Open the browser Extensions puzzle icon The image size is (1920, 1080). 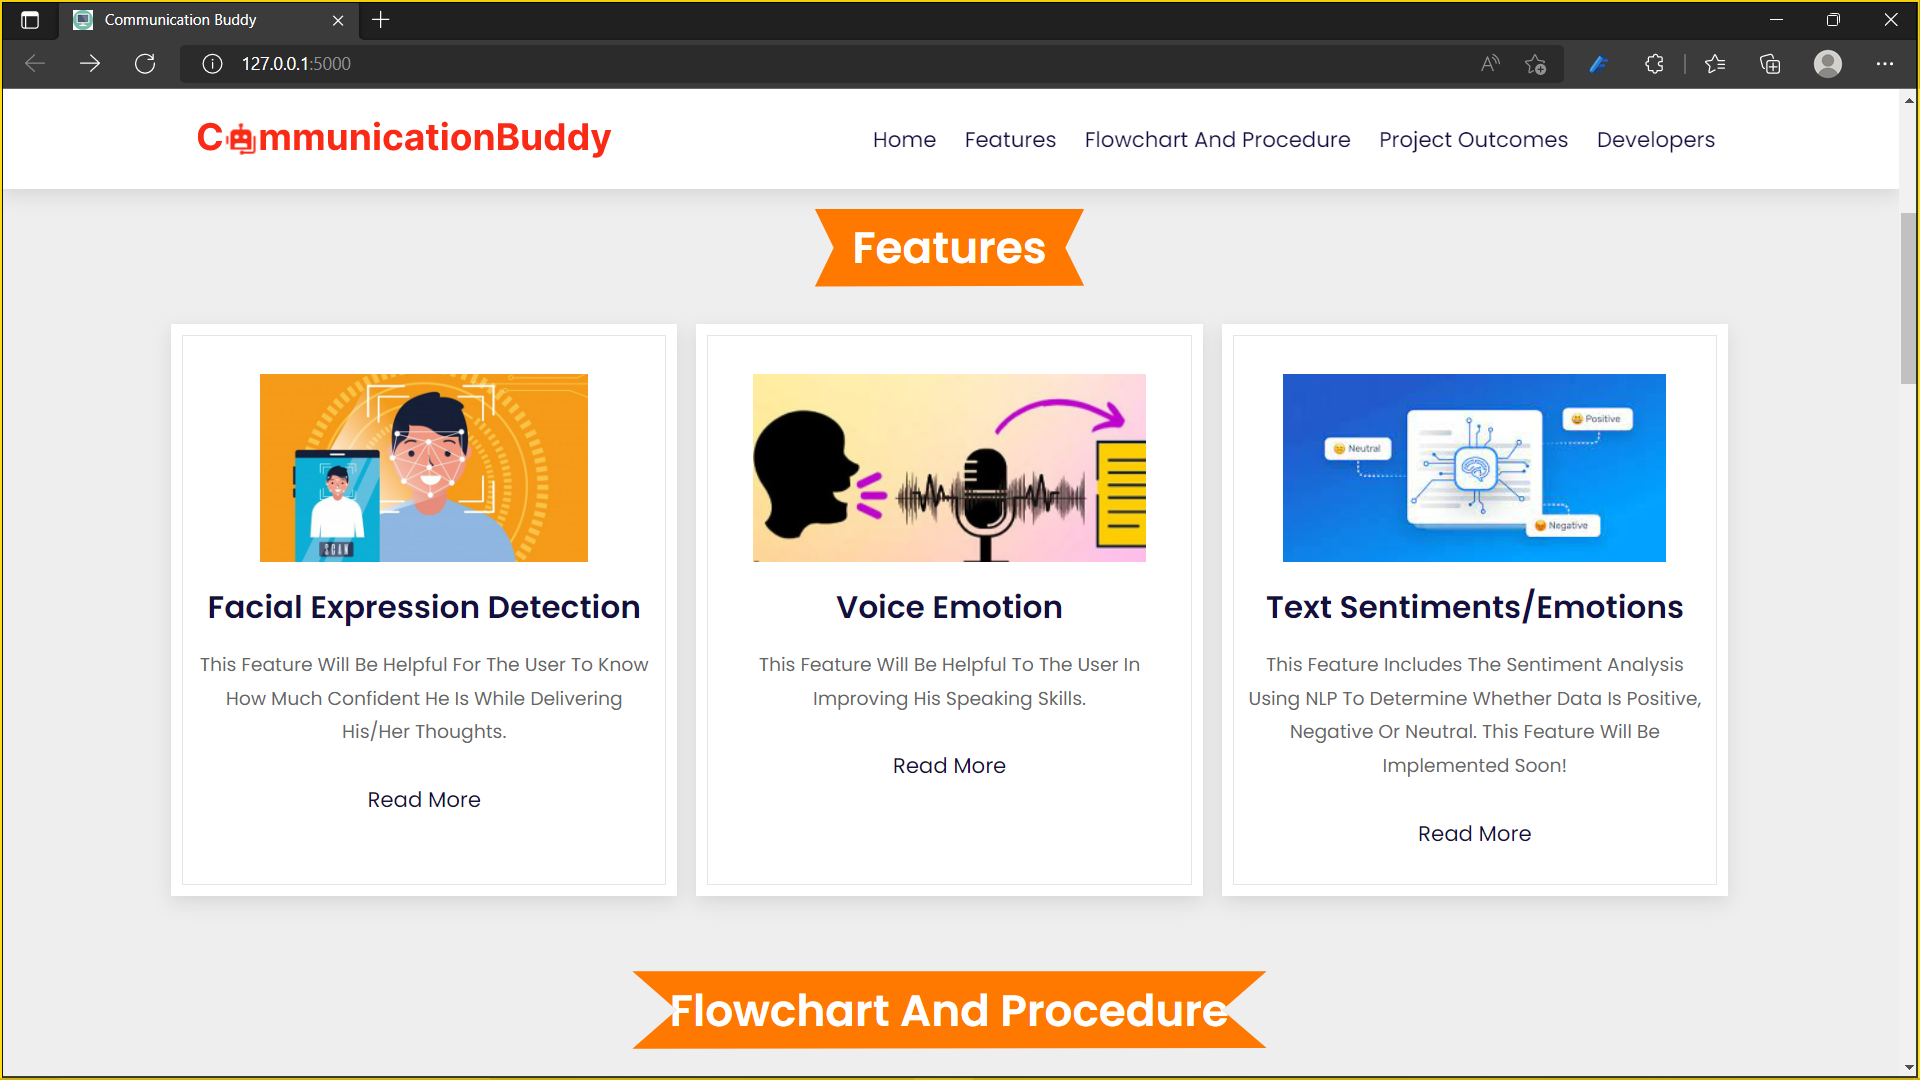pos(1654,64)
